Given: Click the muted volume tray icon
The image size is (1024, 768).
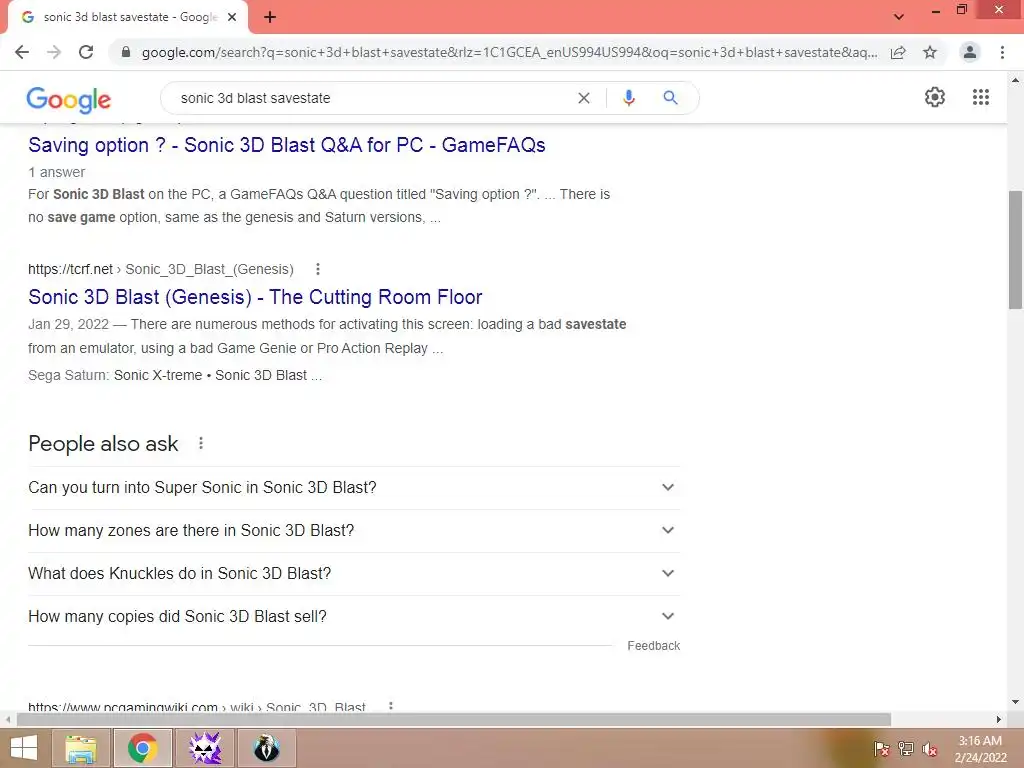Looking at the screenshot, I should click(x=929, y=749).
